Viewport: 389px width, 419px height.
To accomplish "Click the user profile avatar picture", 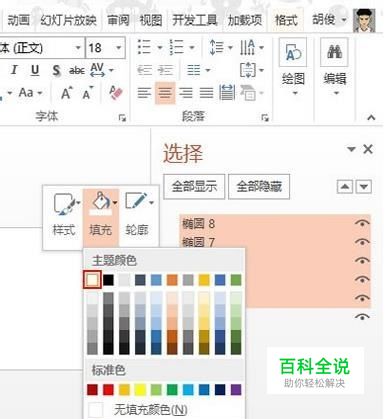I will [x=364, y=21].
